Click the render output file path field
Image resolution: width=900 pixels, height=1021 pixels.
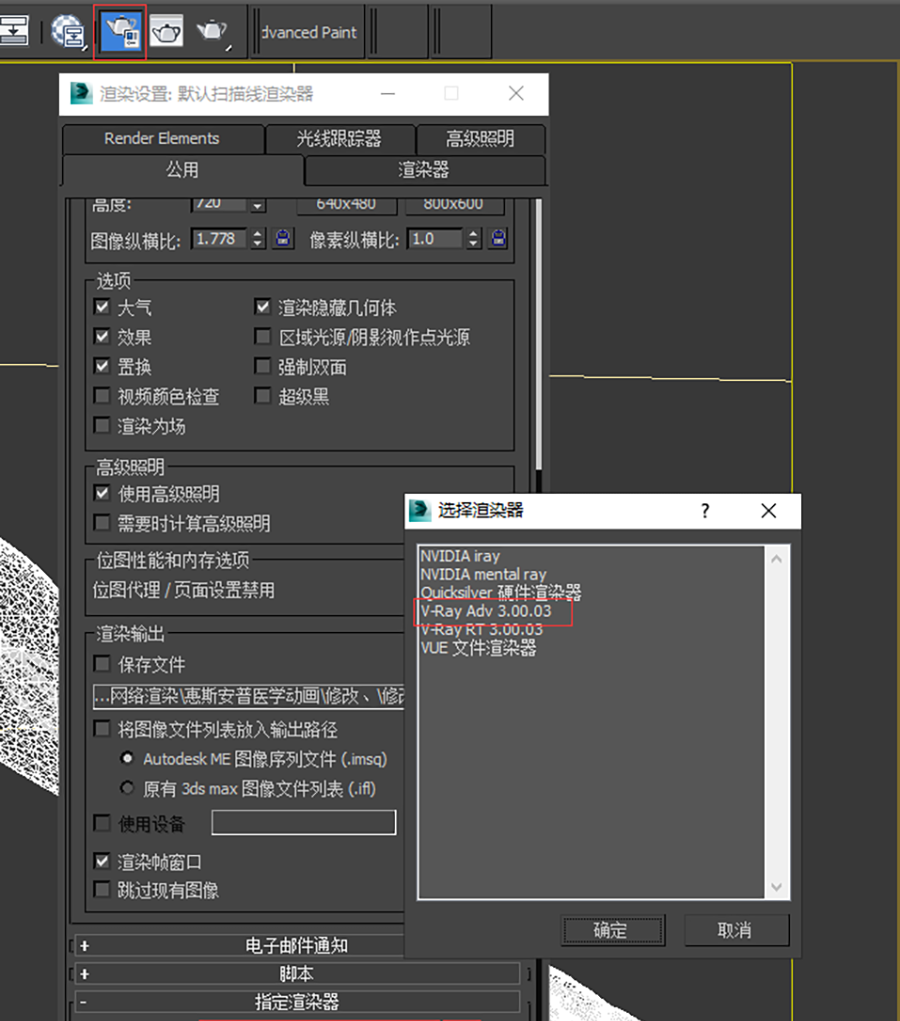point(249,697)
